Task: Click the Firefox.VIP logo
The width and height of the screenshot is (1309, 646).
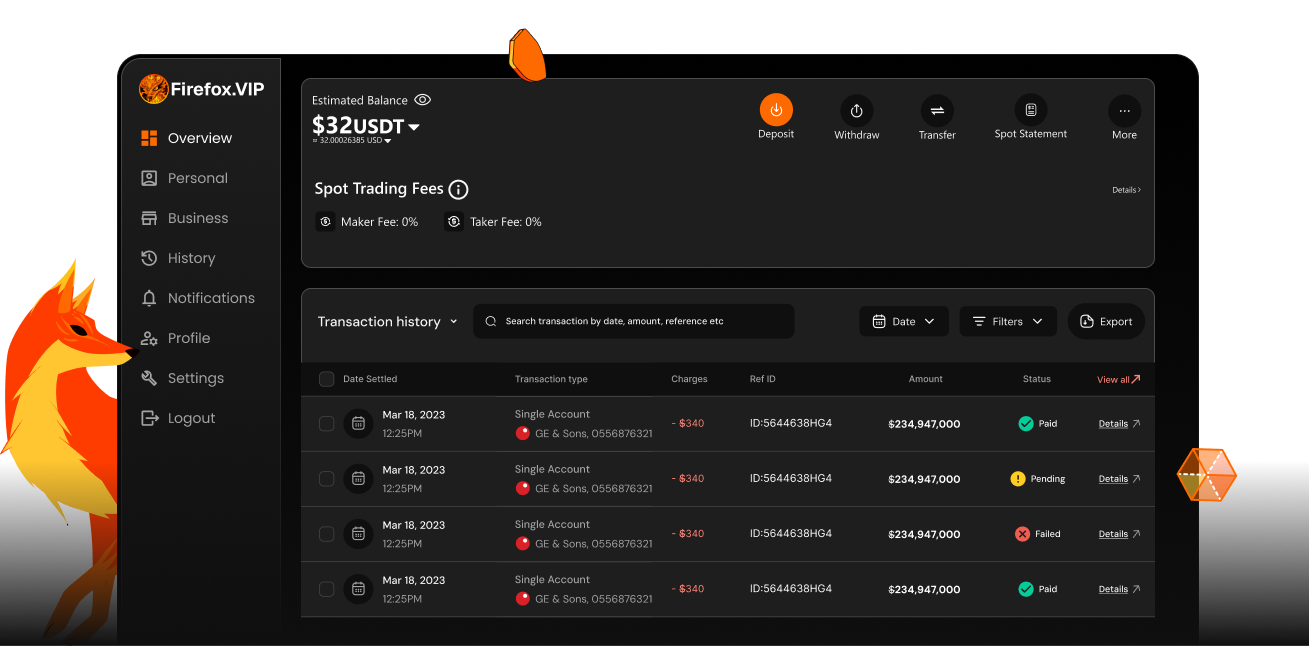Action: (202, 89)
